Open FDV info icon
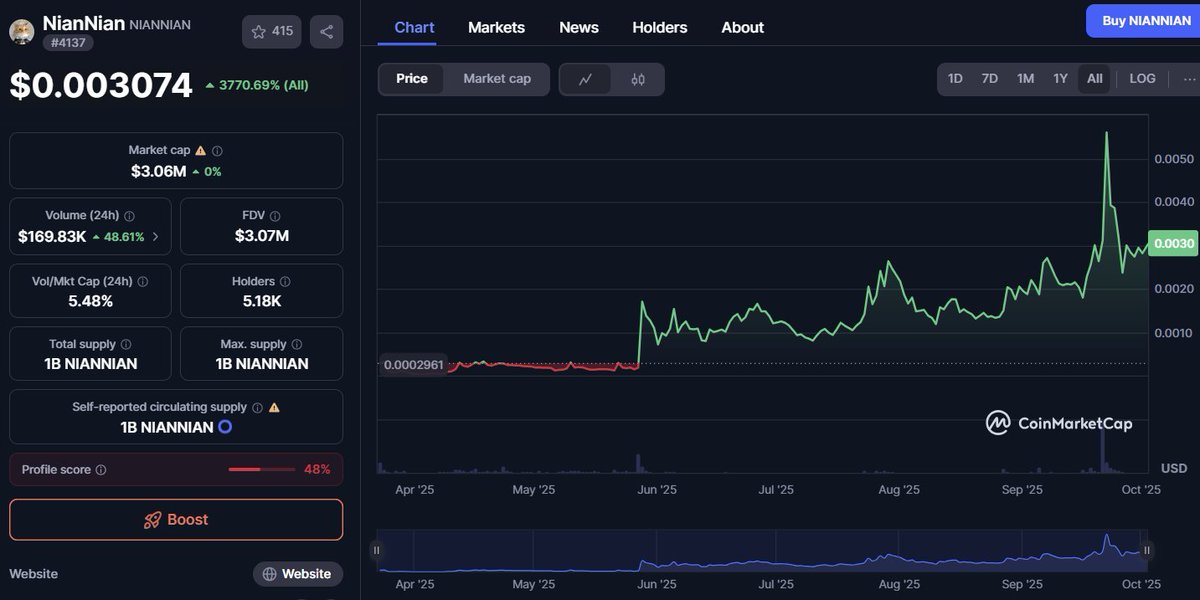Viewport: 1200px width, 600px height. (275, 215)
